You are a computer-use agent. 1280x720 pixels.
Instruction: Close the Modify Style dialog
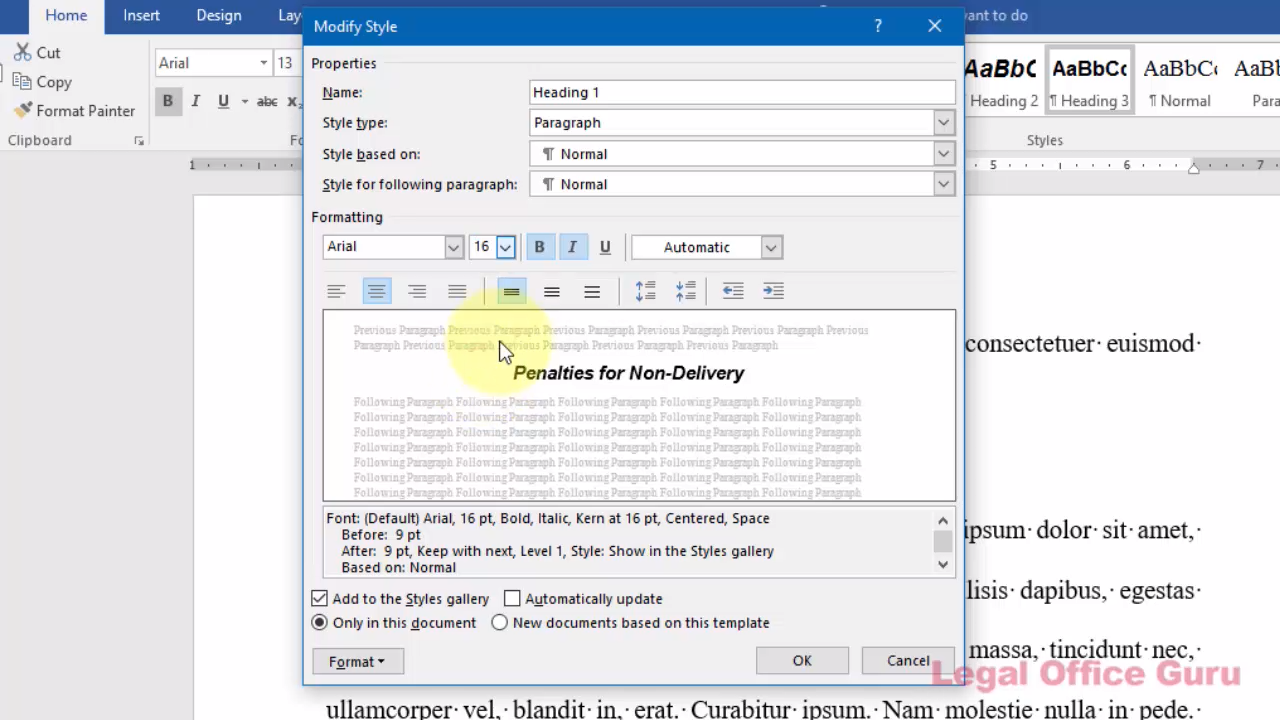934,26
